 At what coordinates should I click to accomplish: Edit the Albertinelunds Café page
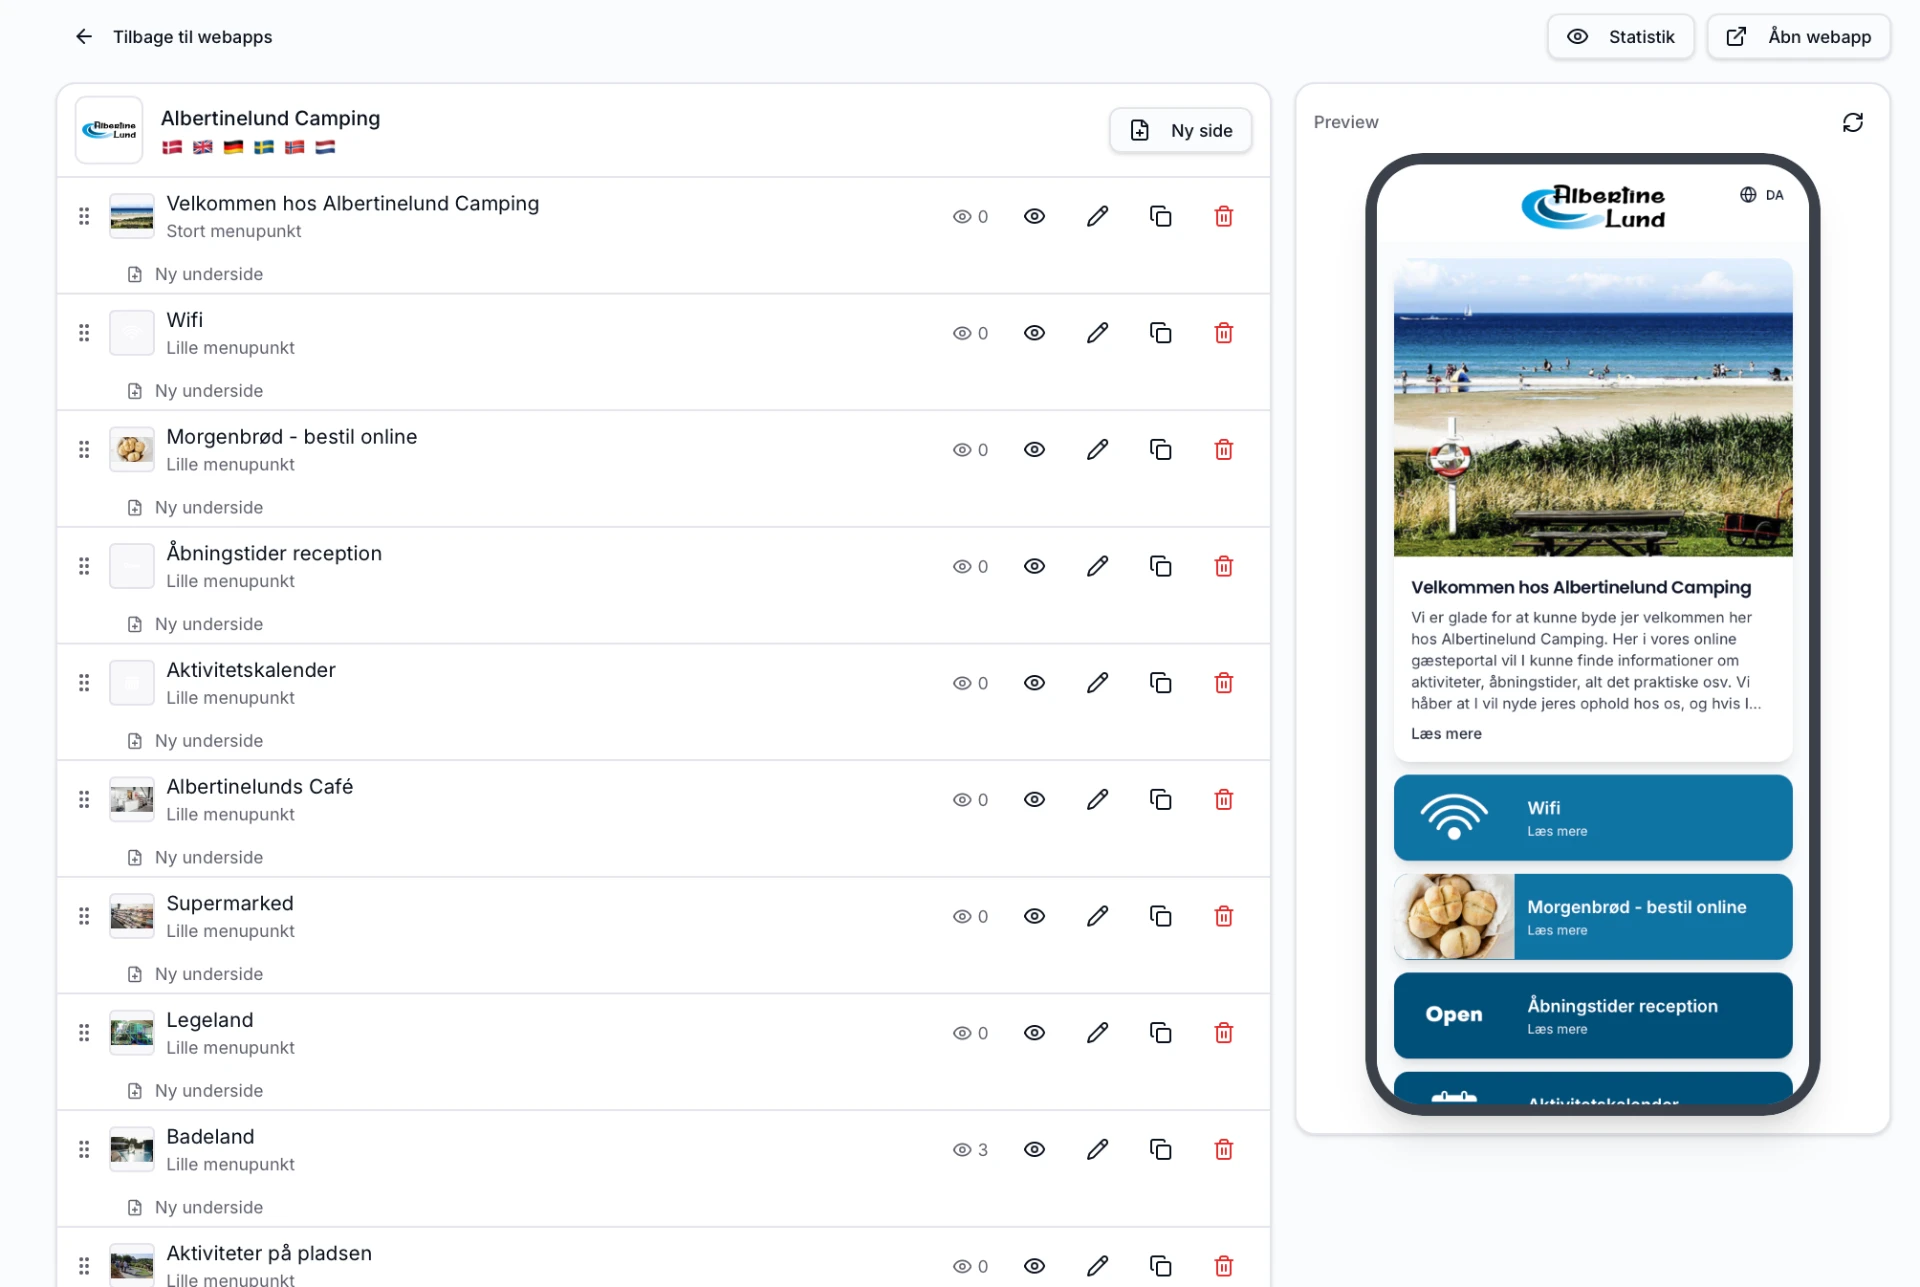[1097, 800]
